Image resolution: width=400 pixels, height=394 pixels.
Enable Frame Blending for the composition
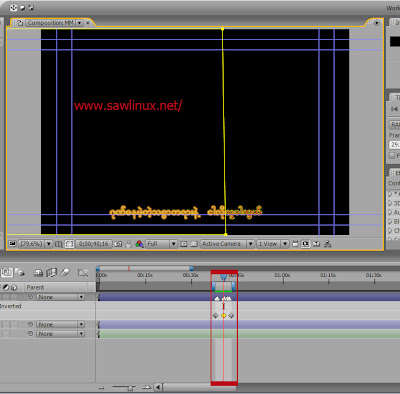click(51, 273)
